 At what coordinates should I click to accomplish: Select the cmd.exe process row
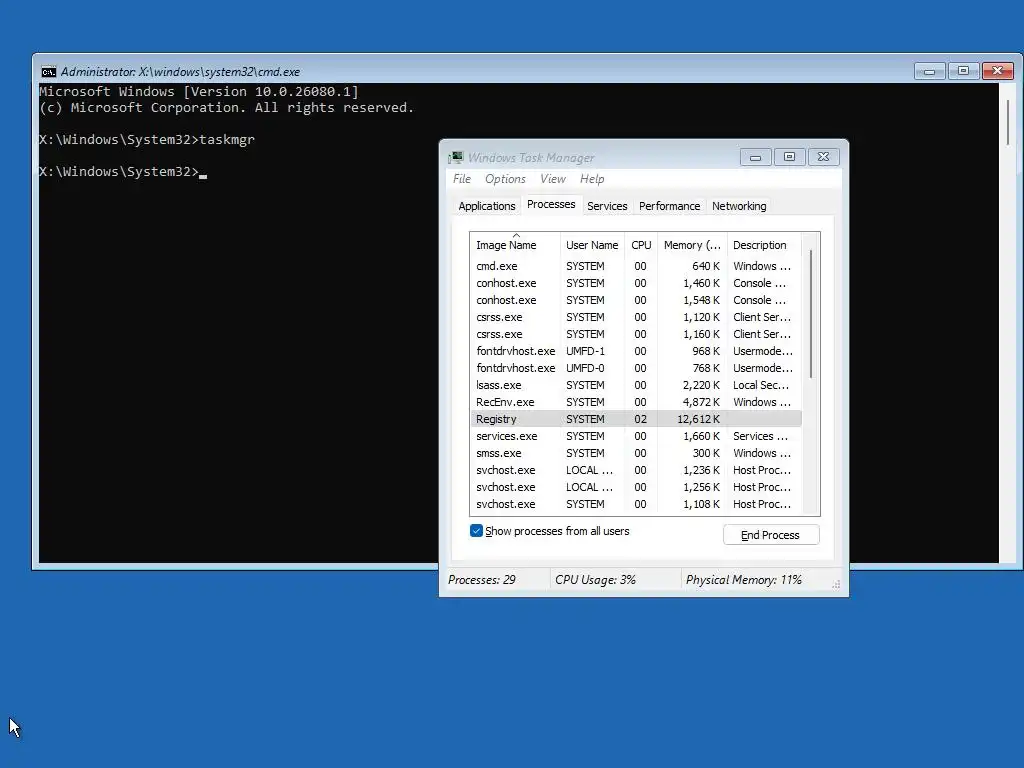[x=636, y=266]
